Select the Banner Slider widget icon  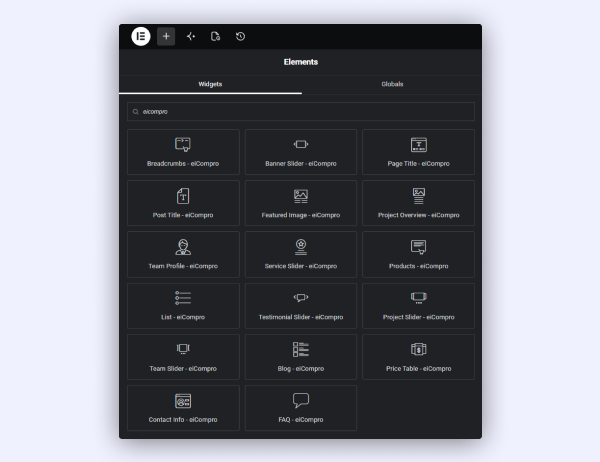point(301,144)
